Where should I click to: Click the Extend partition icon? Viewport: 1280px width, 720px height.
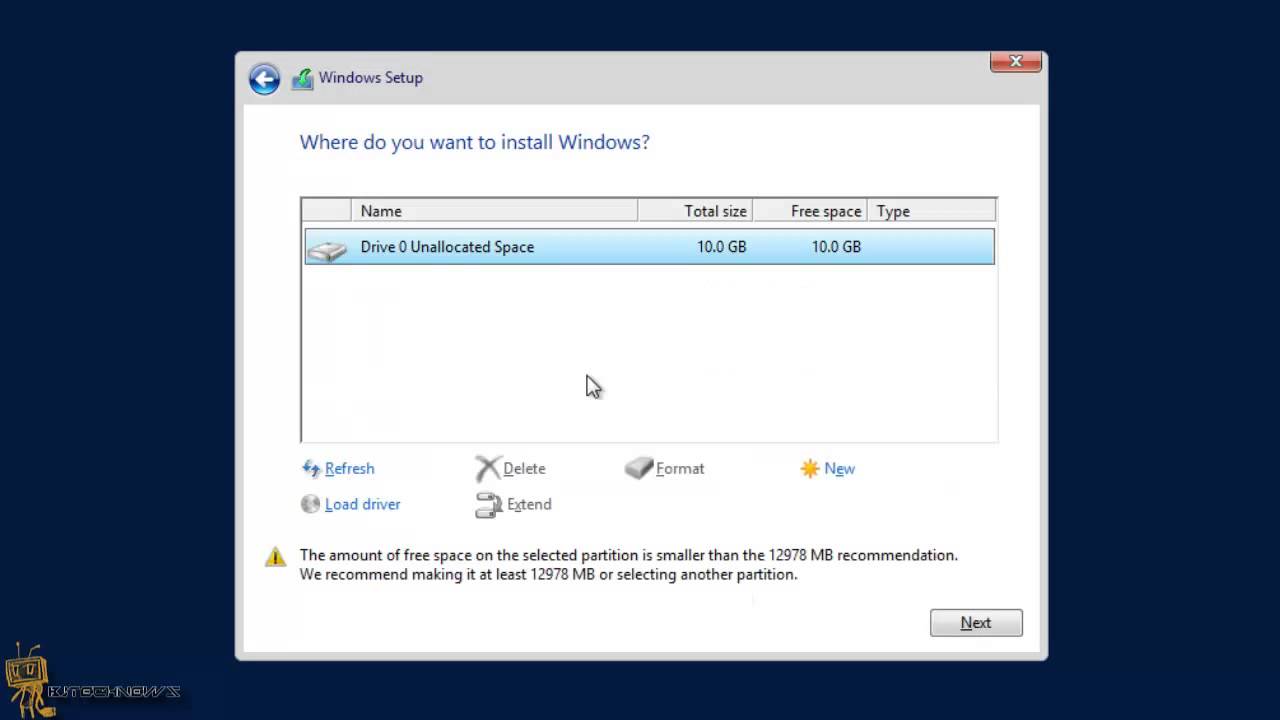(488, 505)
